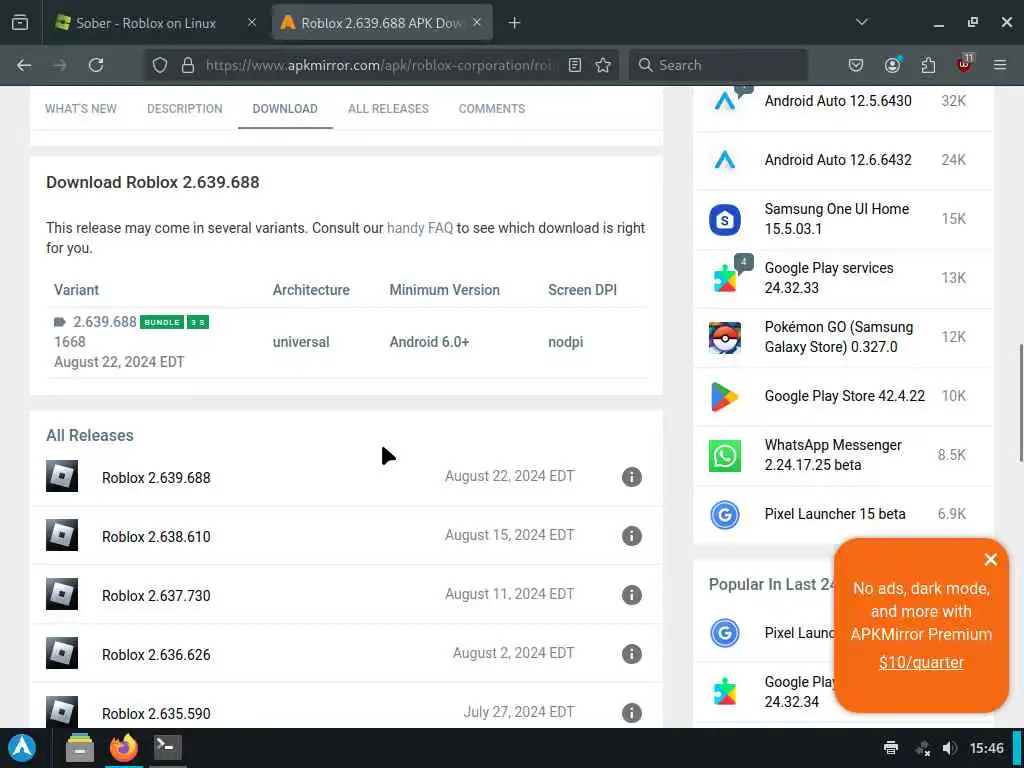Click the browser Search field
The image size is (1024, 768).
point(718,65)
